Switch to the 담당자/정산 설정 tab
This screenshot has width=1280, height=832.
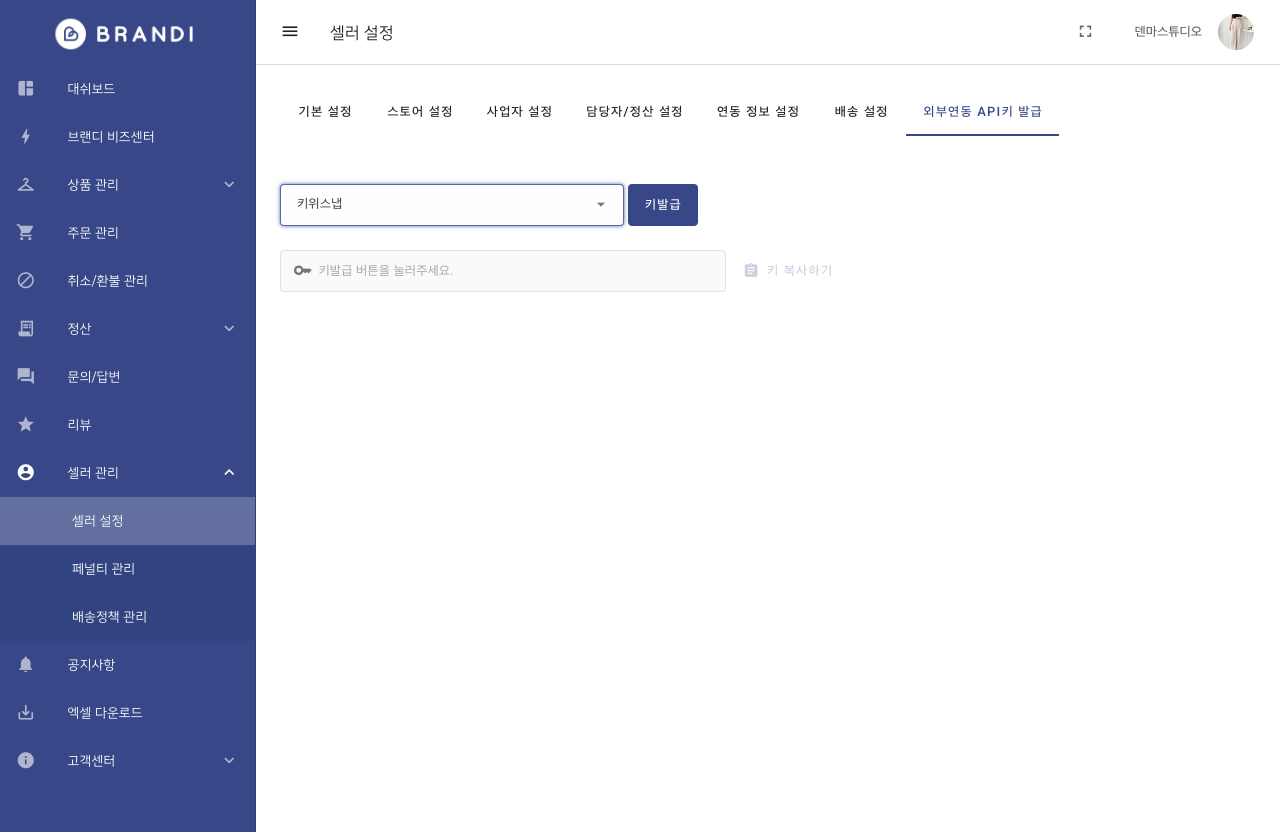[x=634, y=111]
